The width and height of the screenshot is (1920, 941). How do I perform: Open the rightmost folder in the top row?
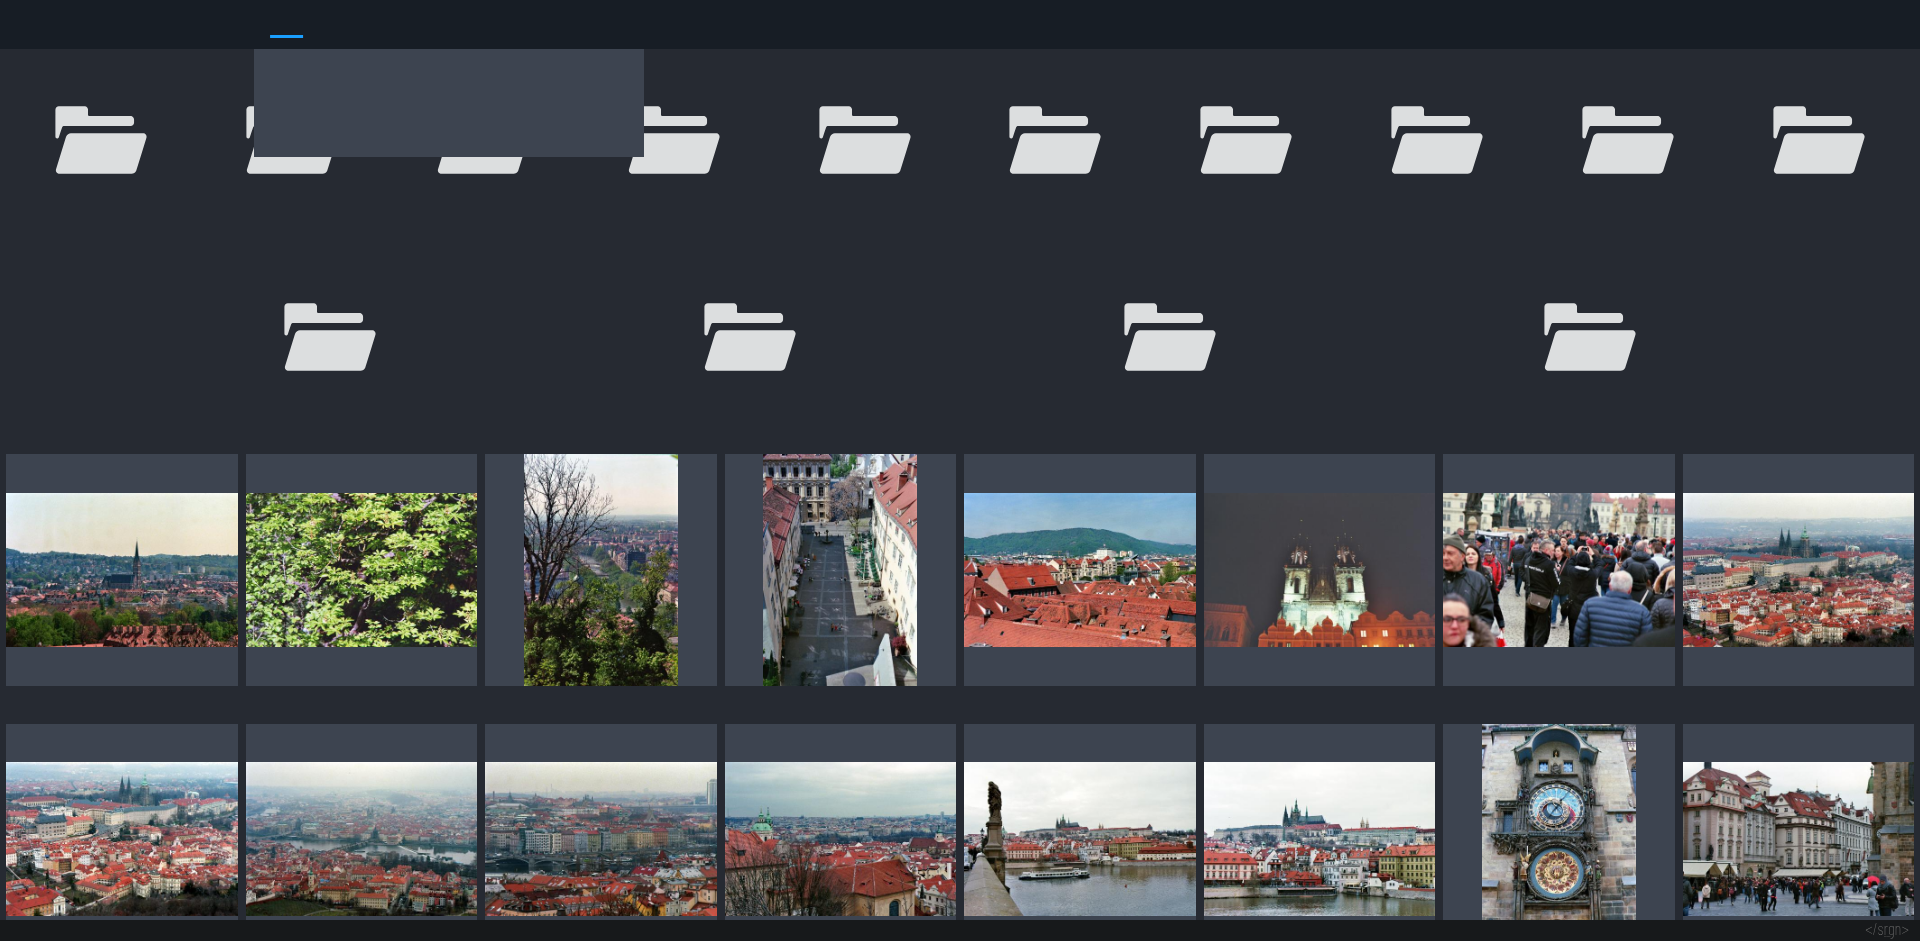(x=1818, y=140)
